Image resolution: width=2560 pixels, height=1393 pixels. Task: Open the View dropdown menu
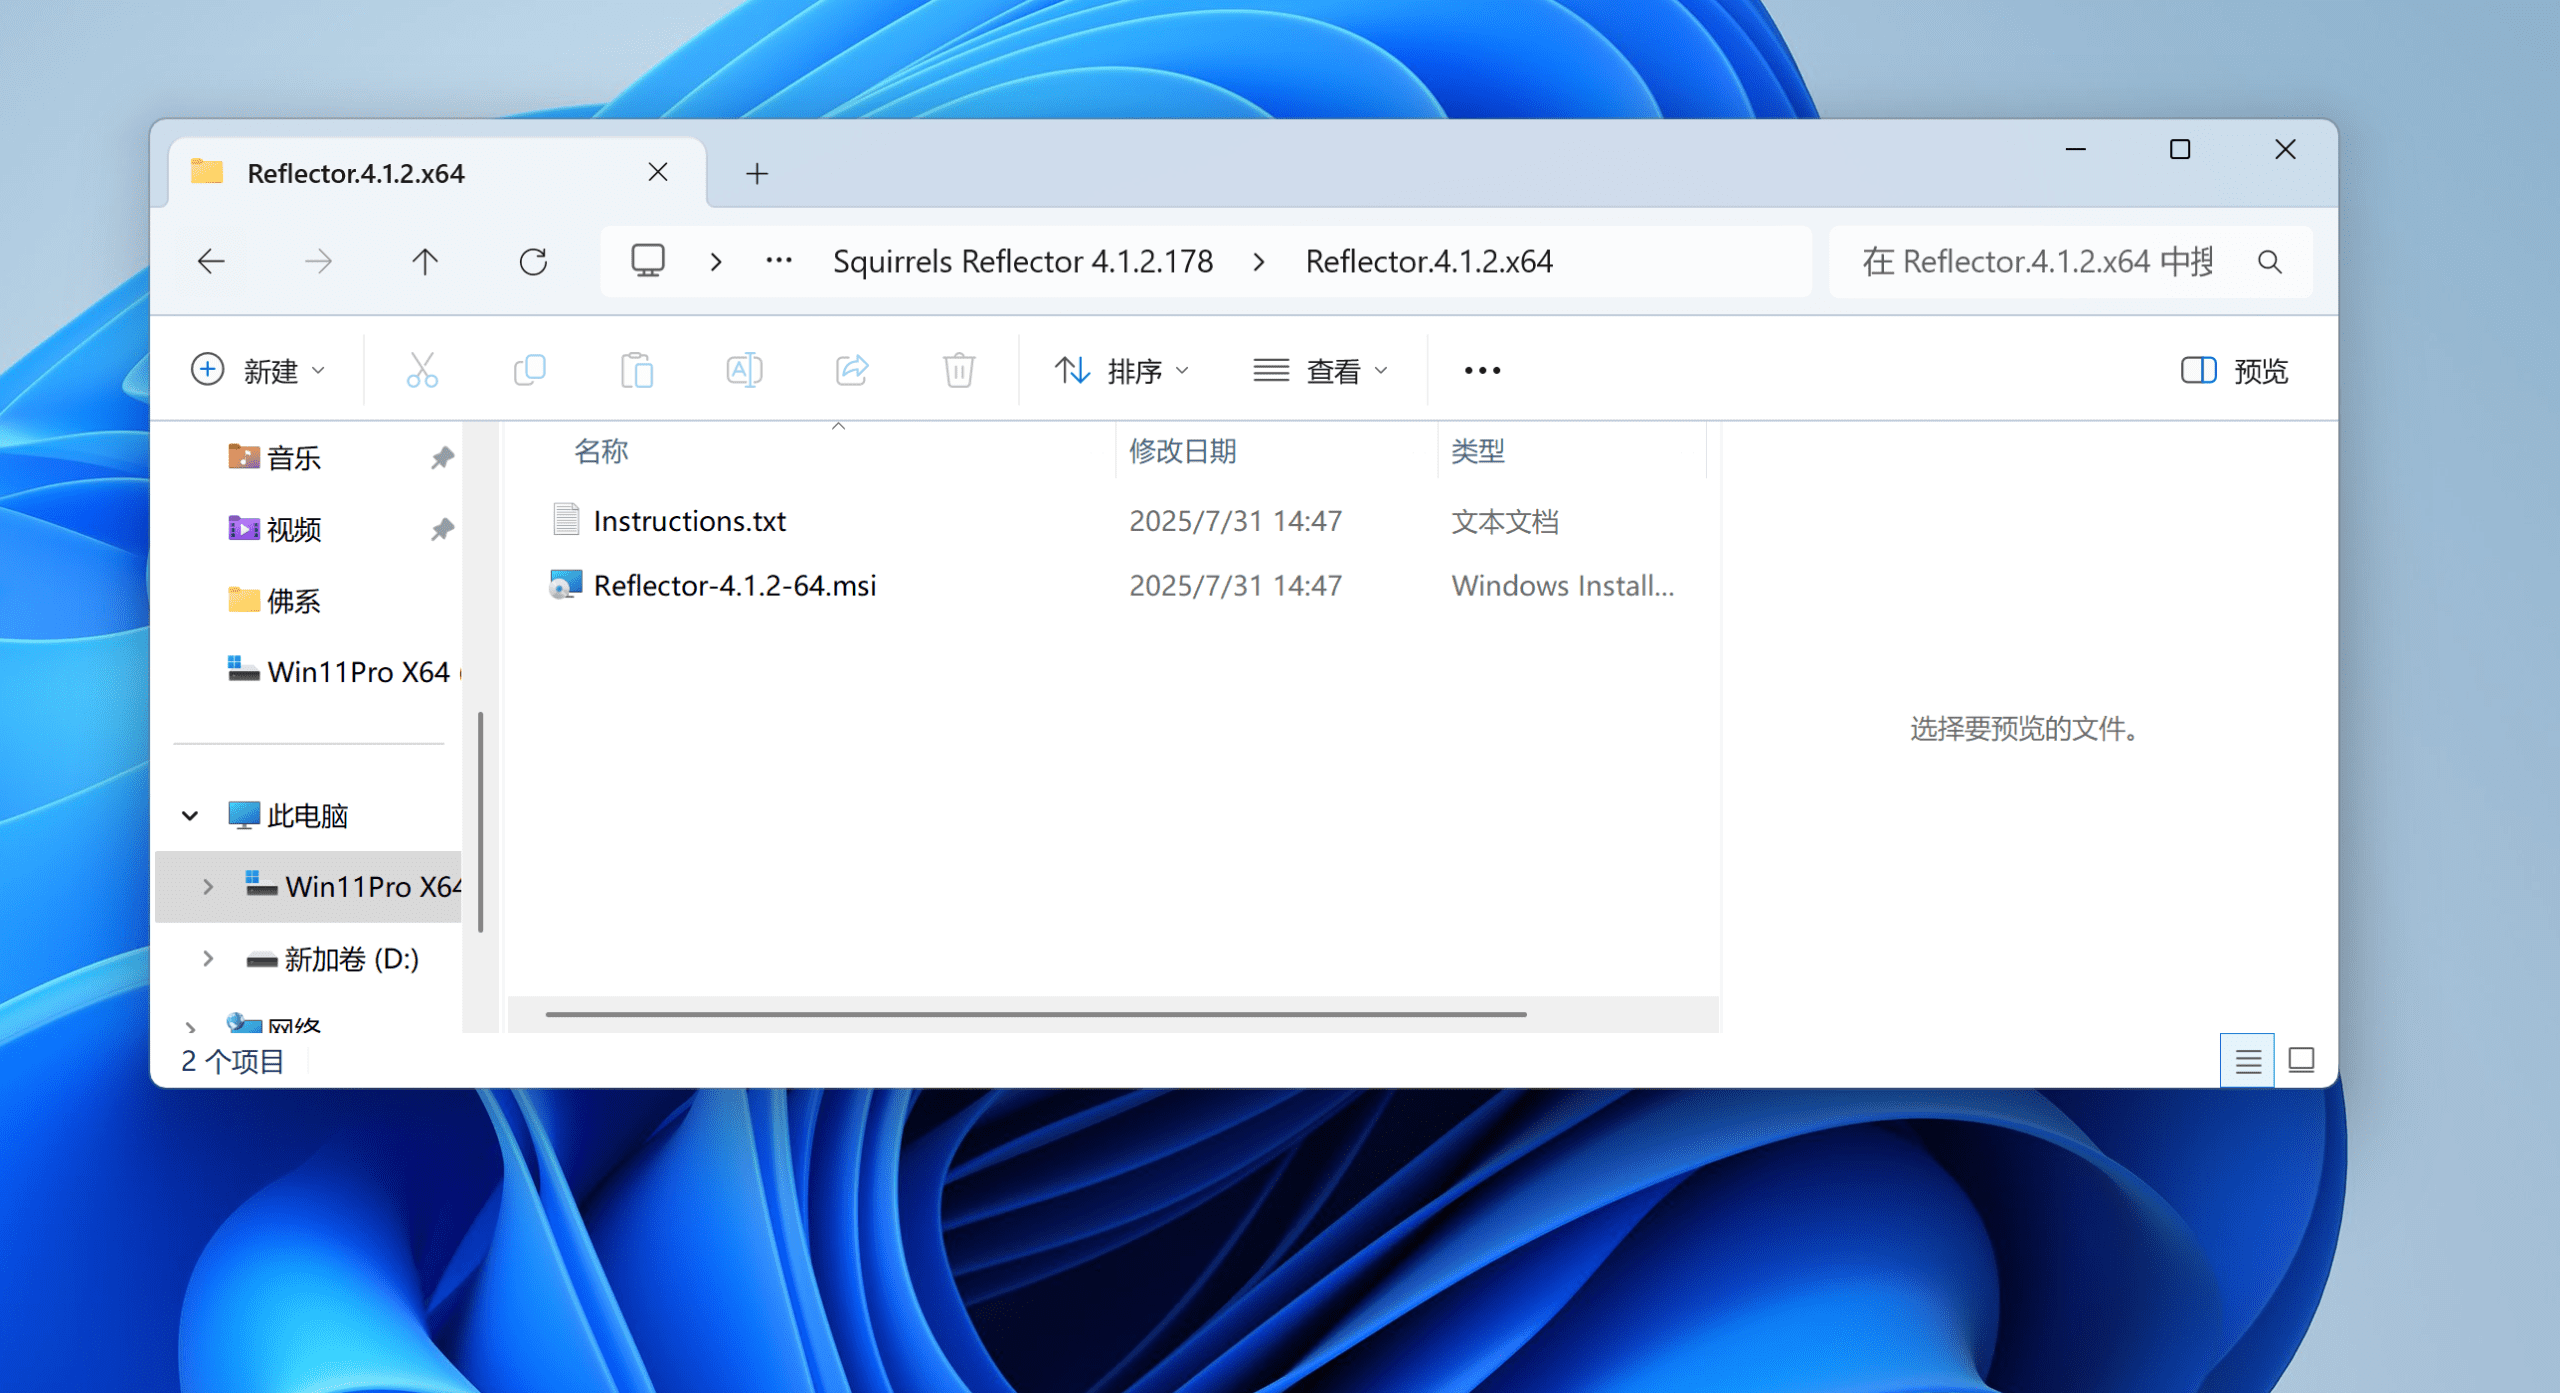pos(1321,371)
